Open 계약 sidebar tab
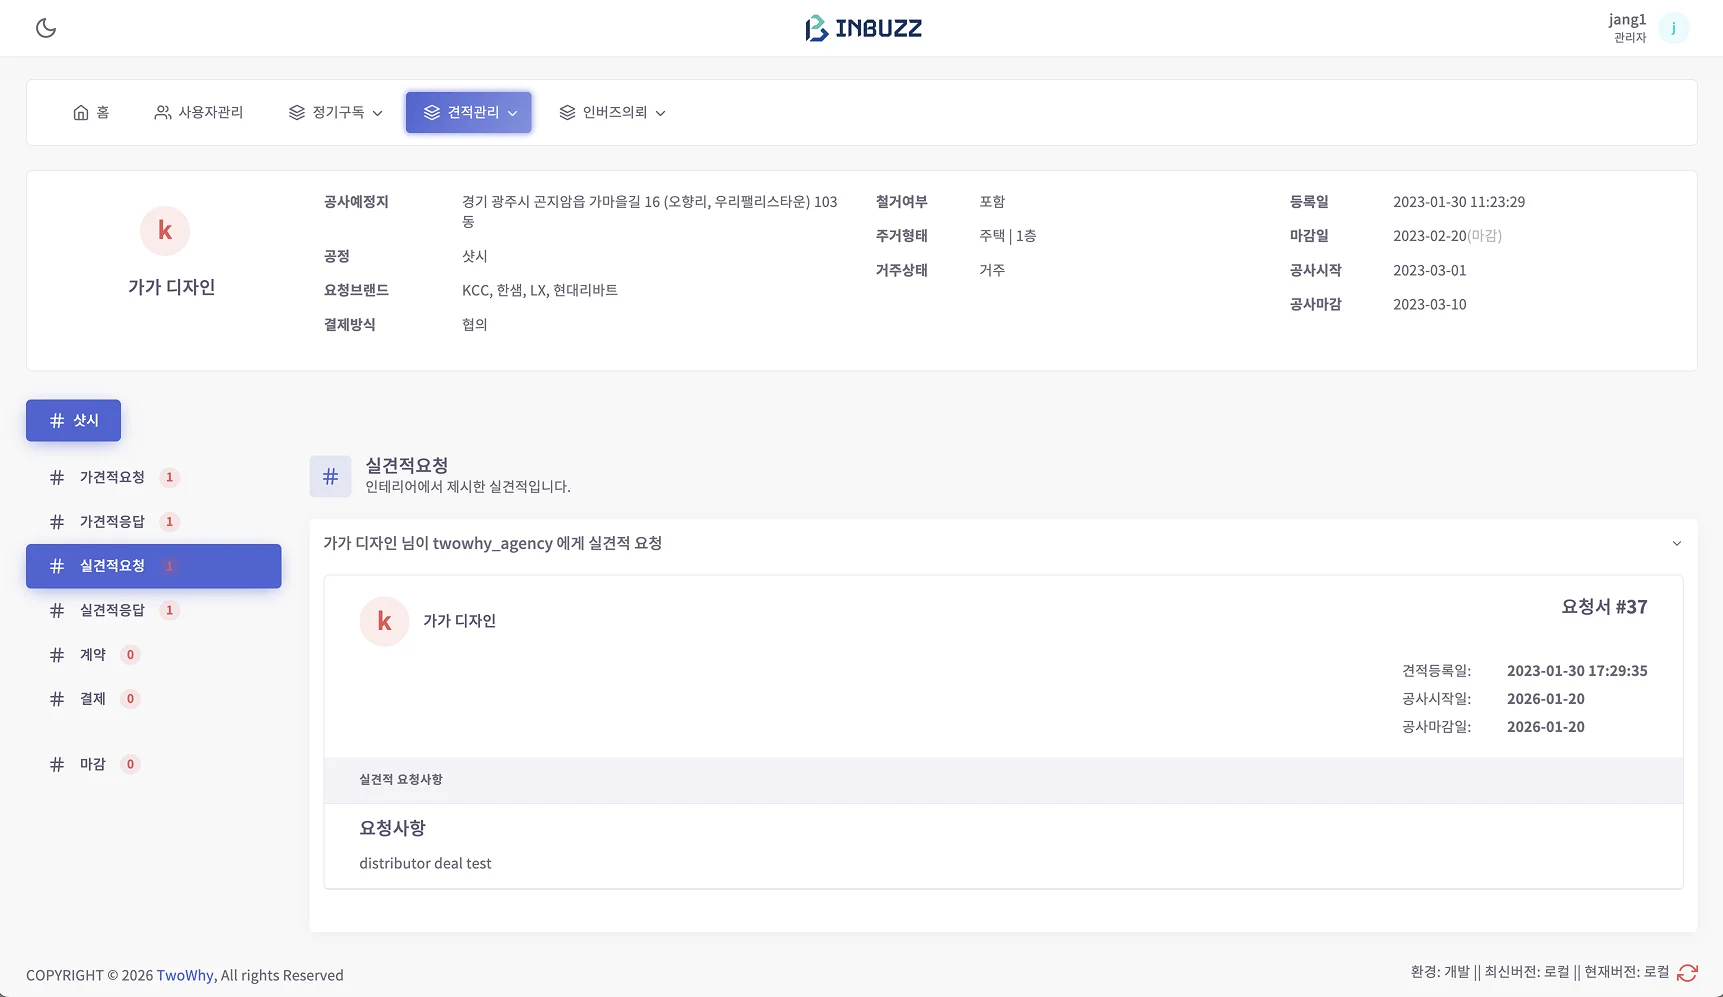Screen dimensions: 1723x997 (154, 654)
